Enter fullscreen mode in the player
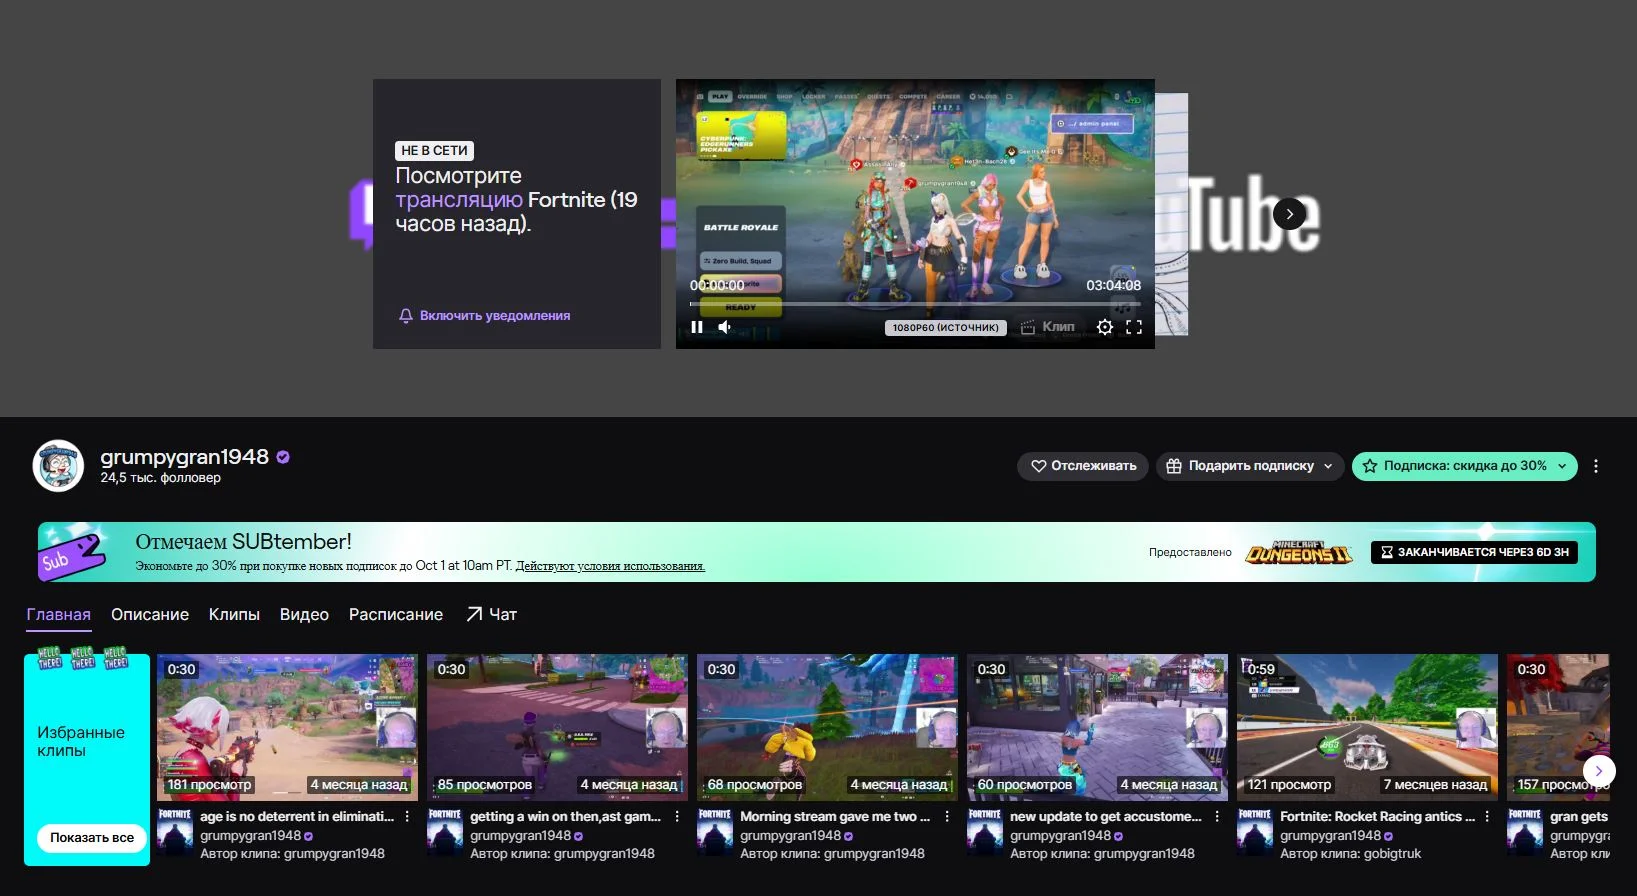 pyautogui.click(x=1134, y=327)
